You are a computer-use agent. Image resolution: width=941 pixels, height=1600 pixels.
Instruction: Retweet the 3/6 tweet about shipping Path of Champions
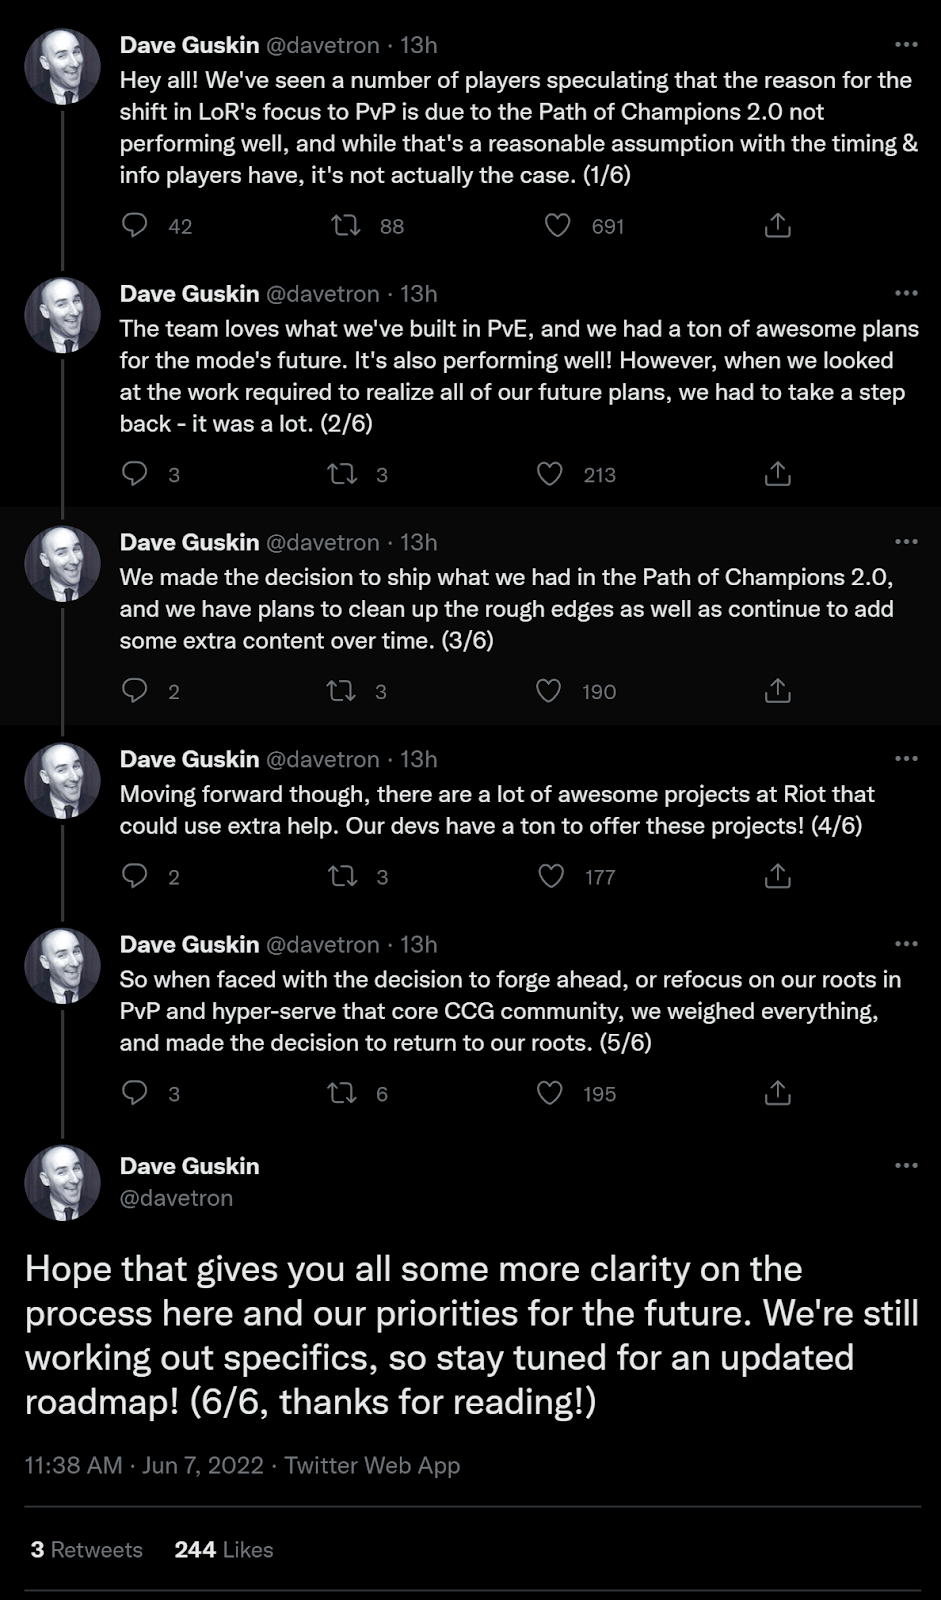coord(342,691)
